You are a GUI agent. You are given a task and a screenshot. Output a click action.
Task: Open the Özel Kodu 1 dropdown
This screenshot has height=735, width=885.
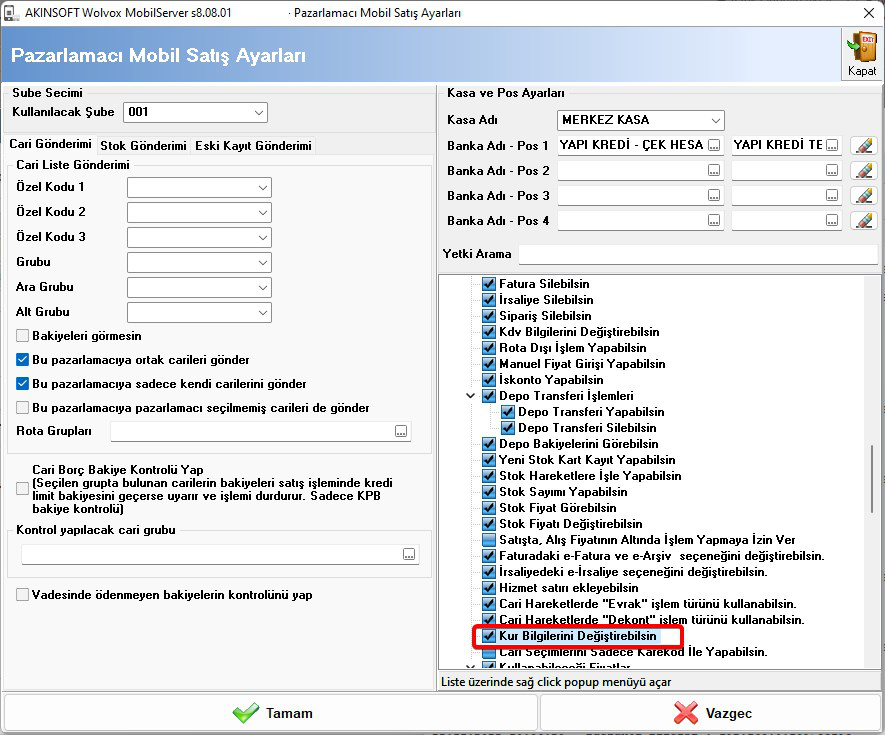[262, 187]
